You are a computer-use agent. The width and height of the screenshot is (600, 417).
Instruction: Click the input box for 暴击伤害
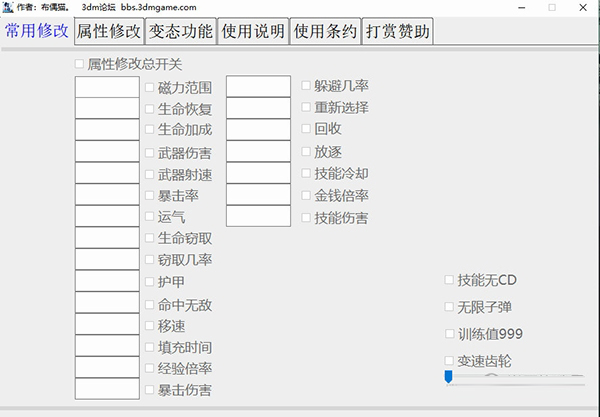click(x=107, y=389)
